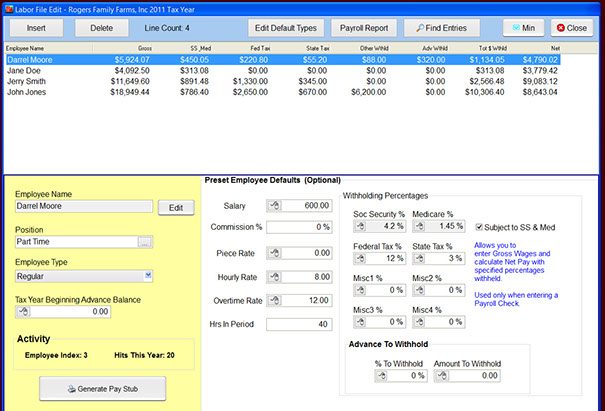
Task: Open calculator icon beside Federal Tax %
Action: (362, 259)
